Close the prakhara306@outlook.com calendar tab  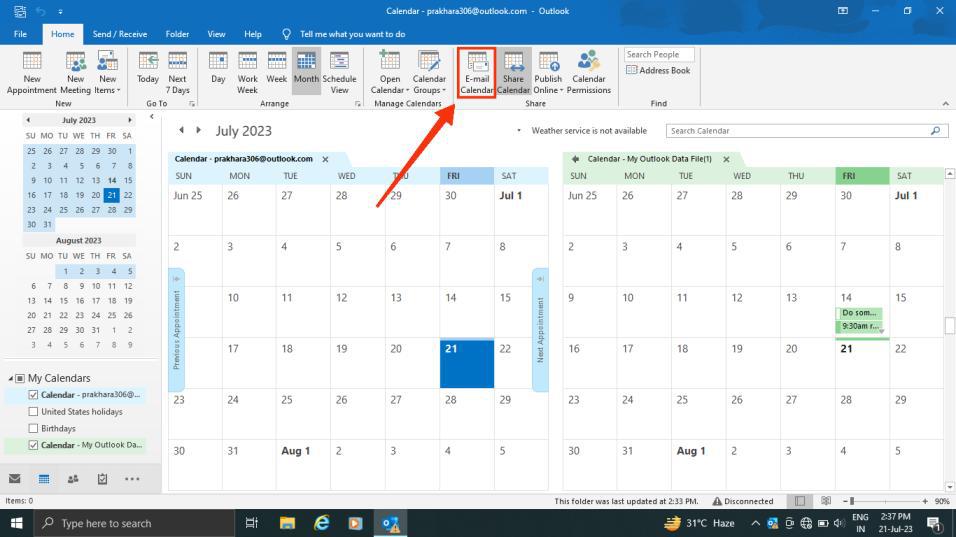pyautogui.click(x=326, y=159)
